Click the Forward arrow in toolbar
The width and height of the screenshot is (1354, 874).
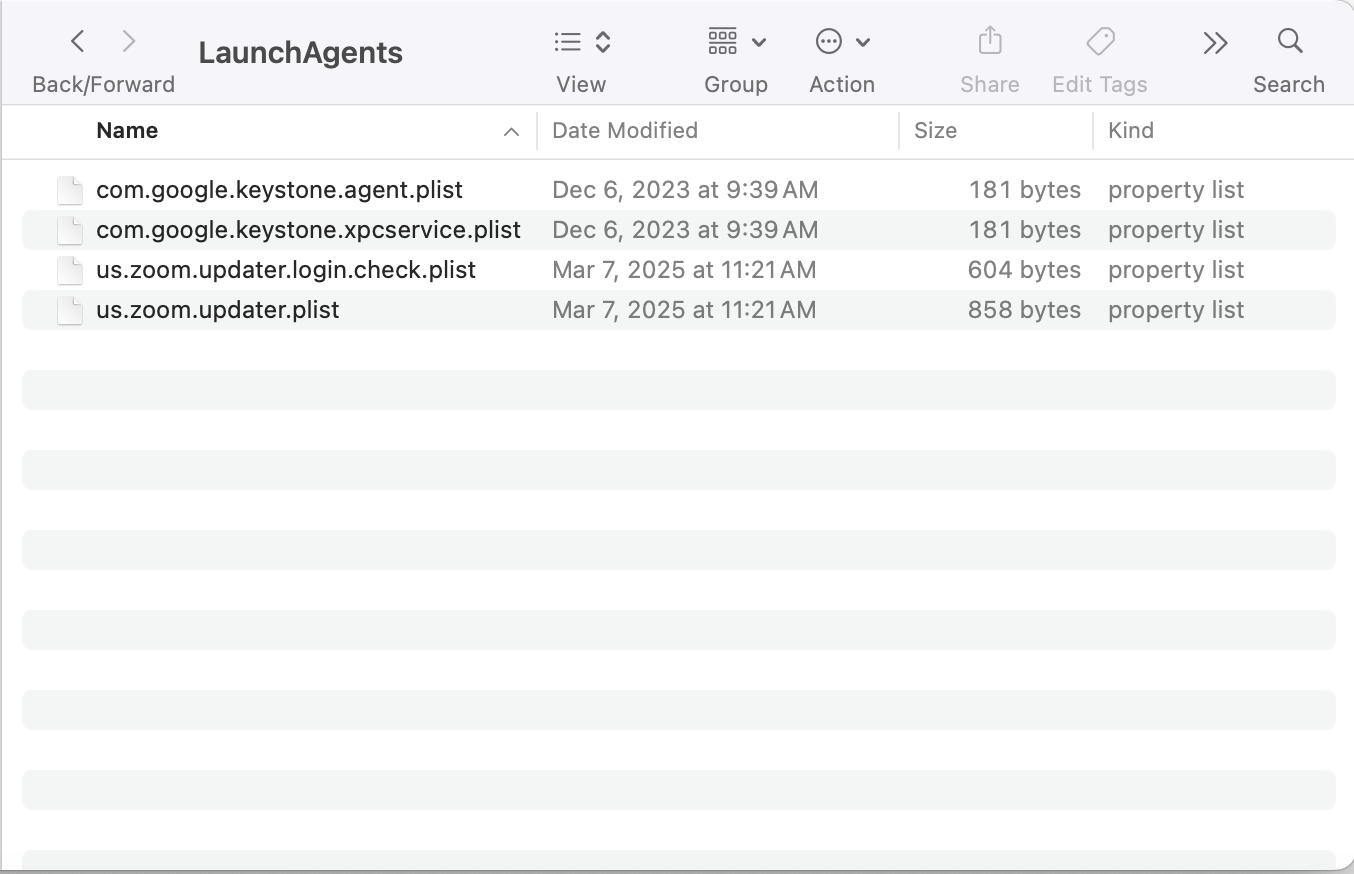(128, 42)
